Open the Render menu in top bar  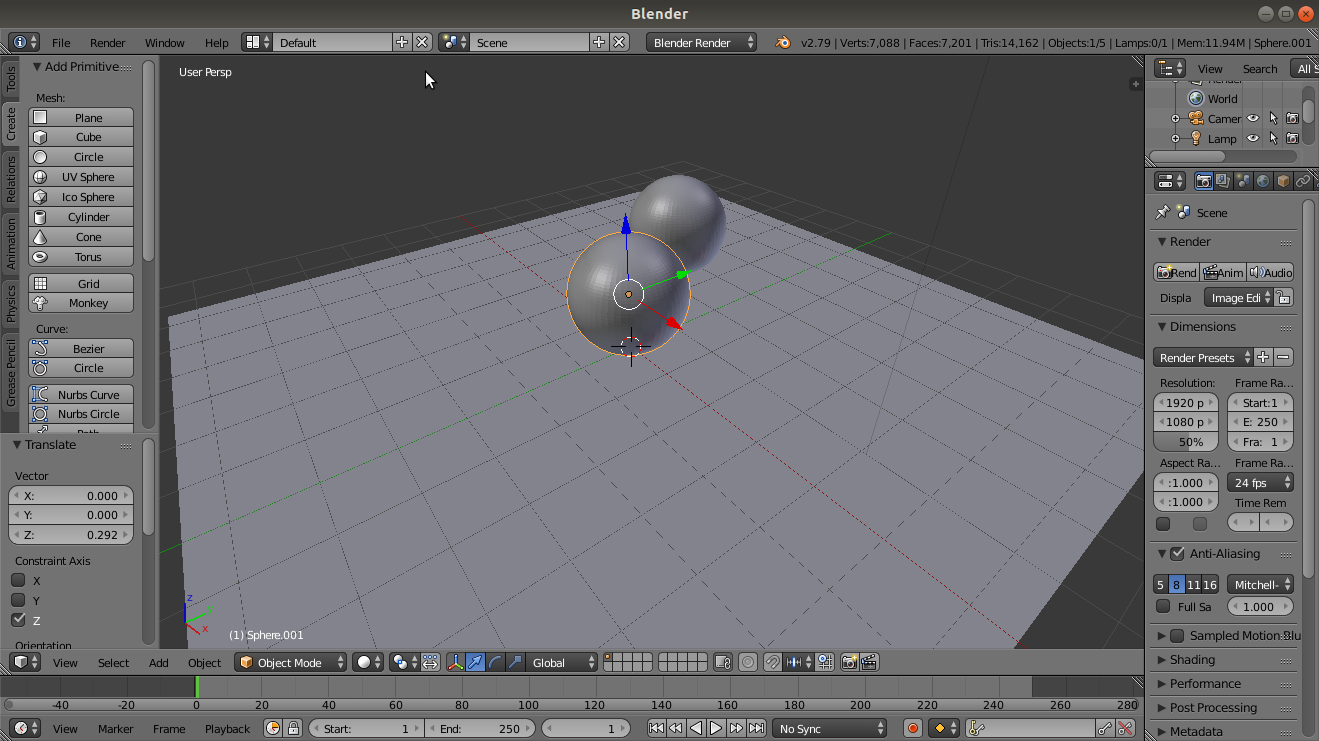point(108,43)
